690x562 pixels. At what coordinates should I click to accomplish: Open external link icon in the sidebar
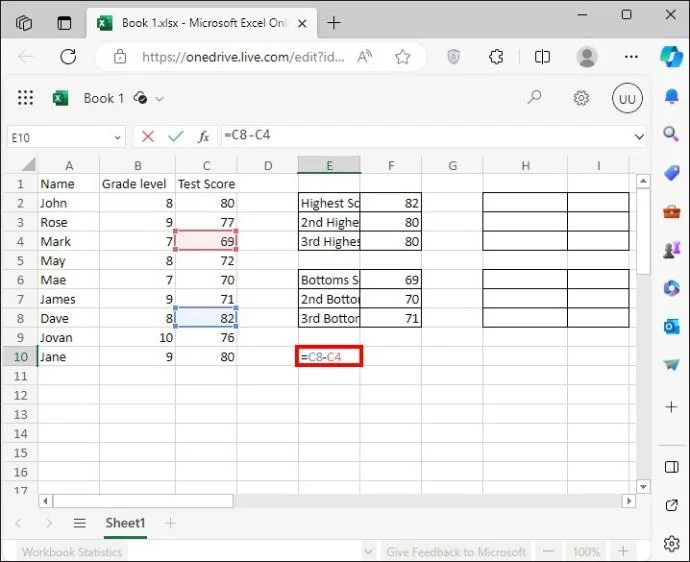click(672, 505)
